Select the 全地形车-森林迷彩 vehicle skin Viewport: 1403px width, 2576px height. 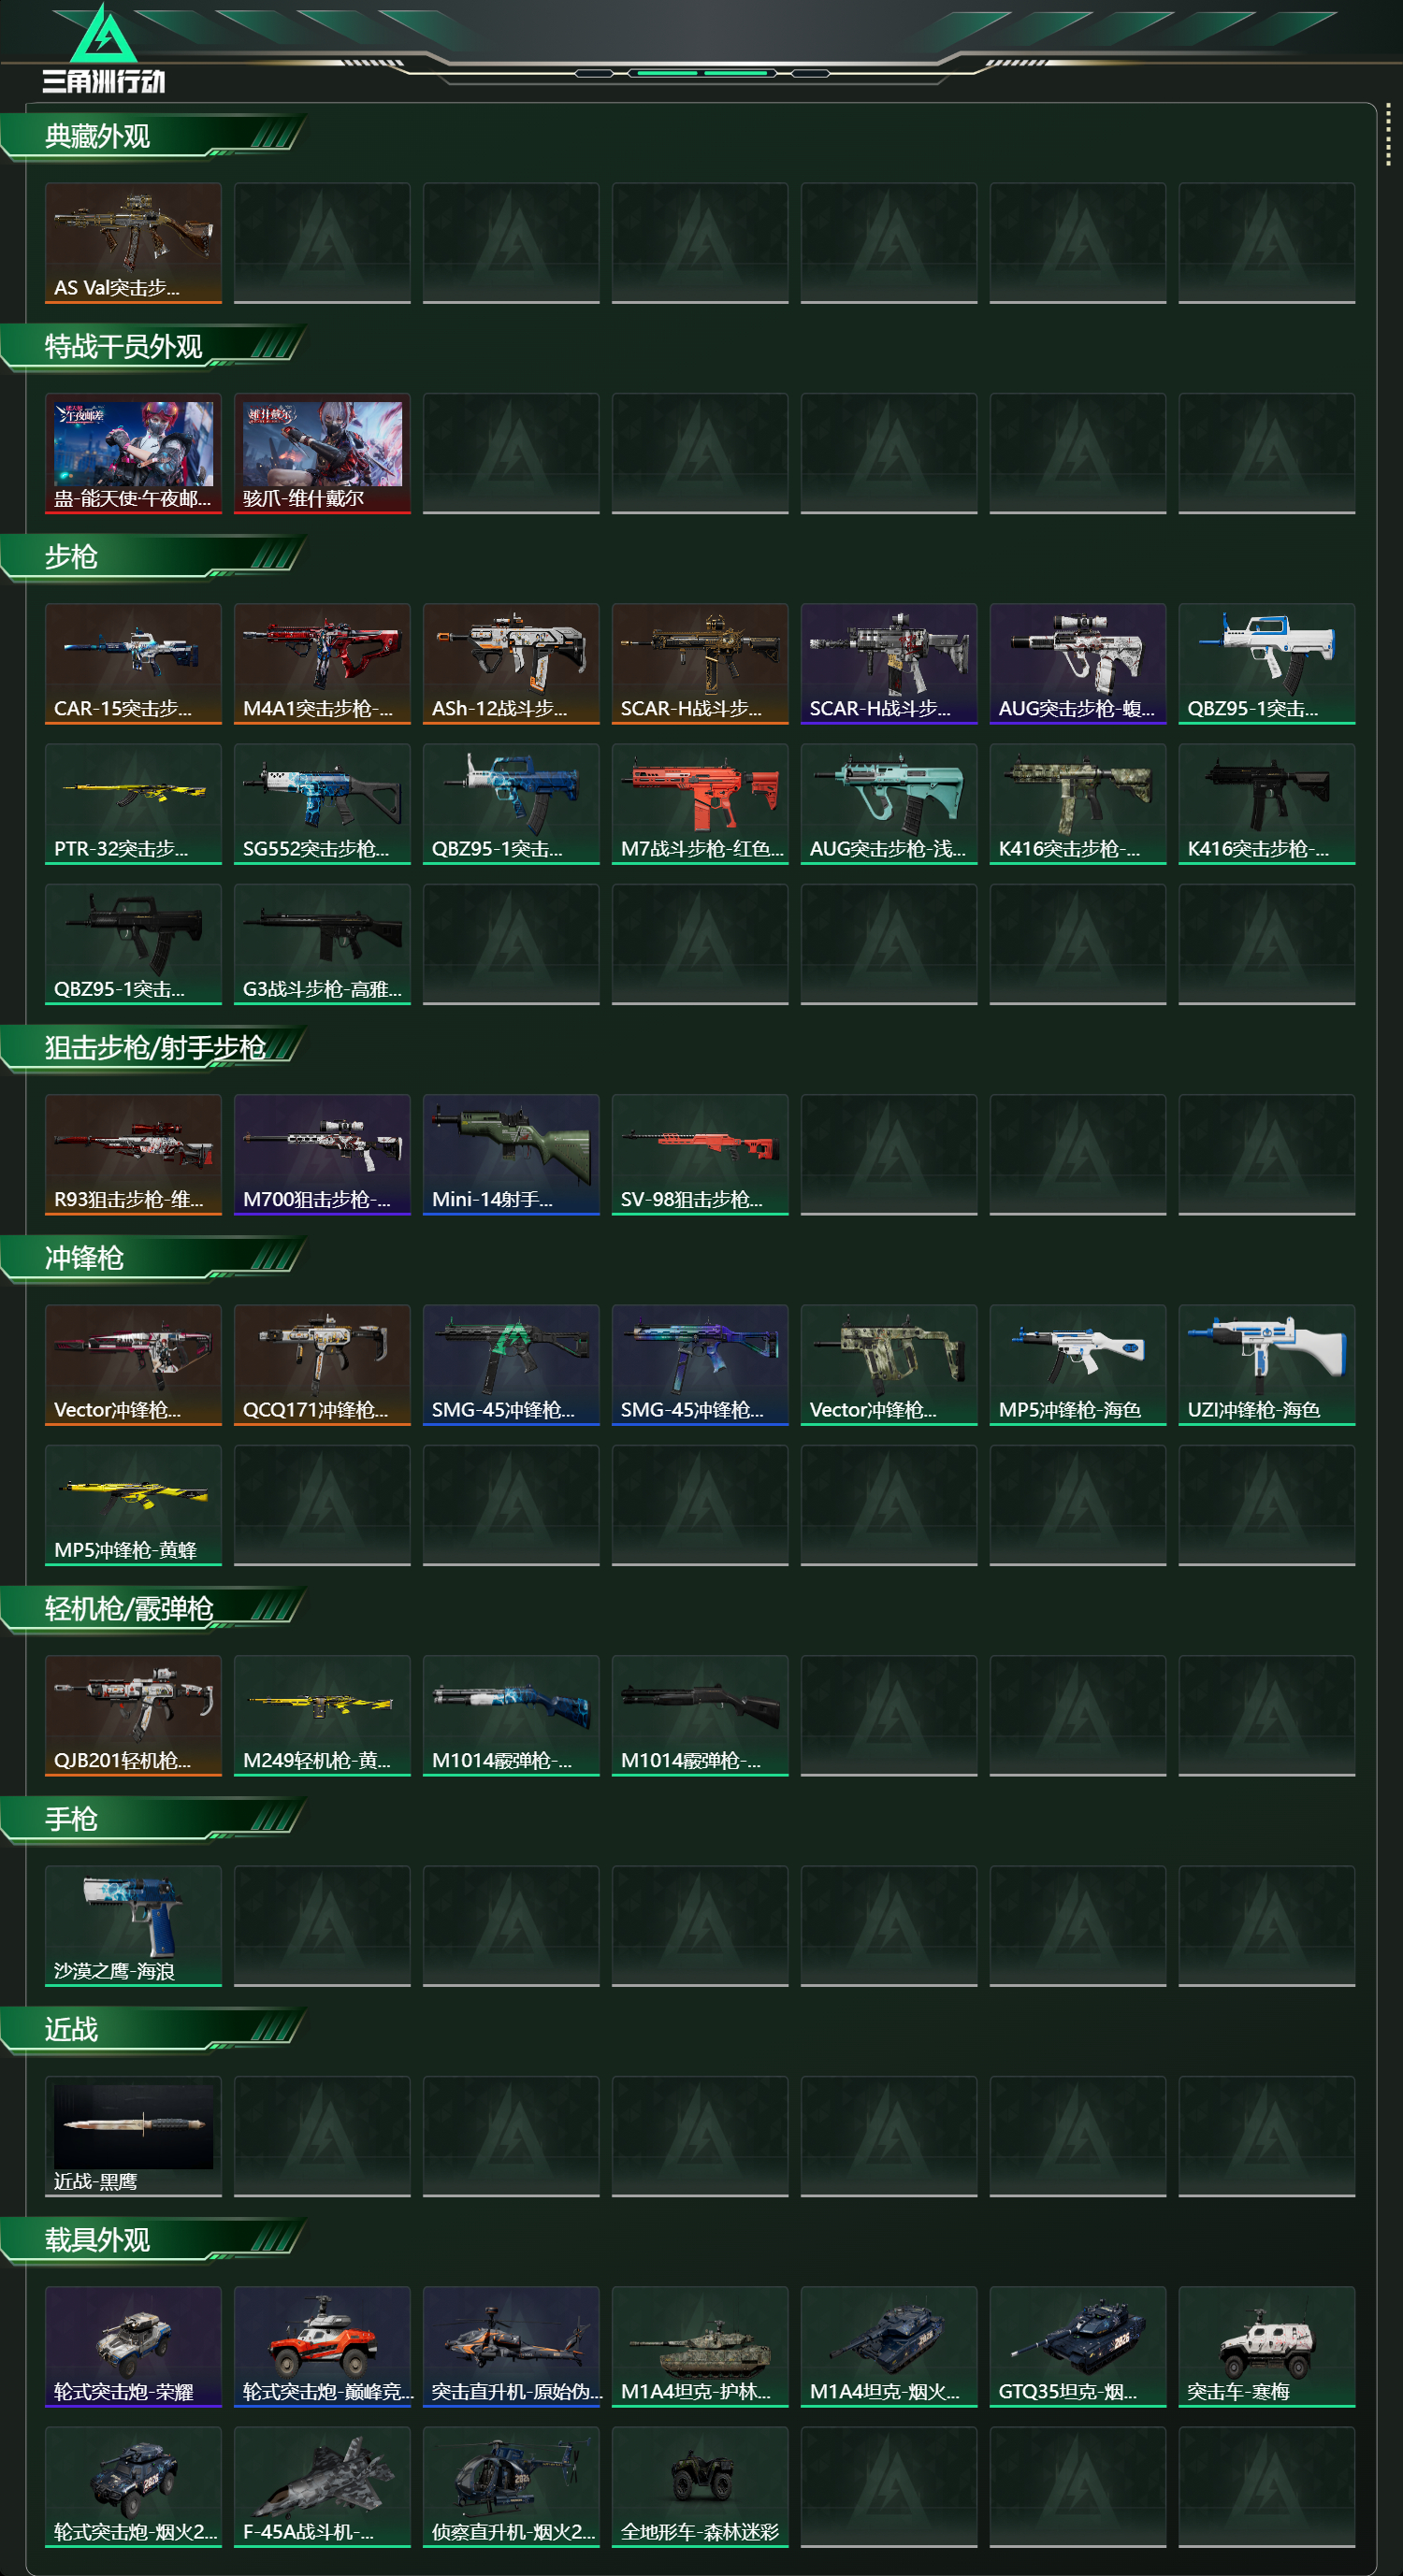point(700,2486)
